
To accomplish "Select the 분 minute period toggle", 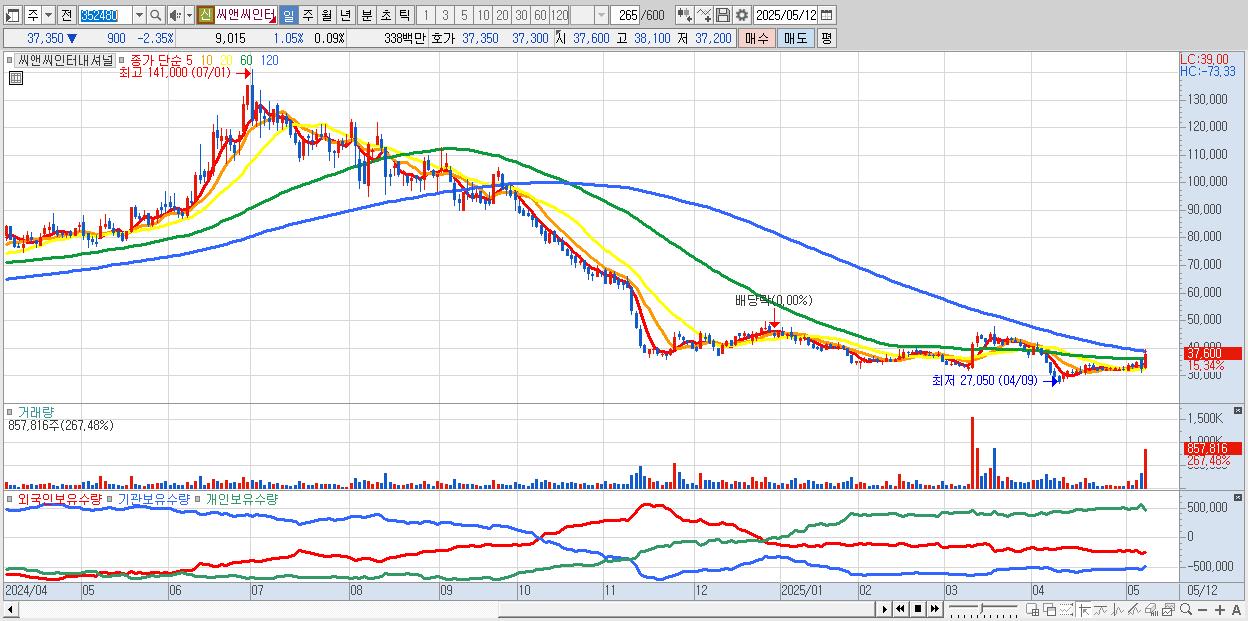I will click(x=366, y=15).
